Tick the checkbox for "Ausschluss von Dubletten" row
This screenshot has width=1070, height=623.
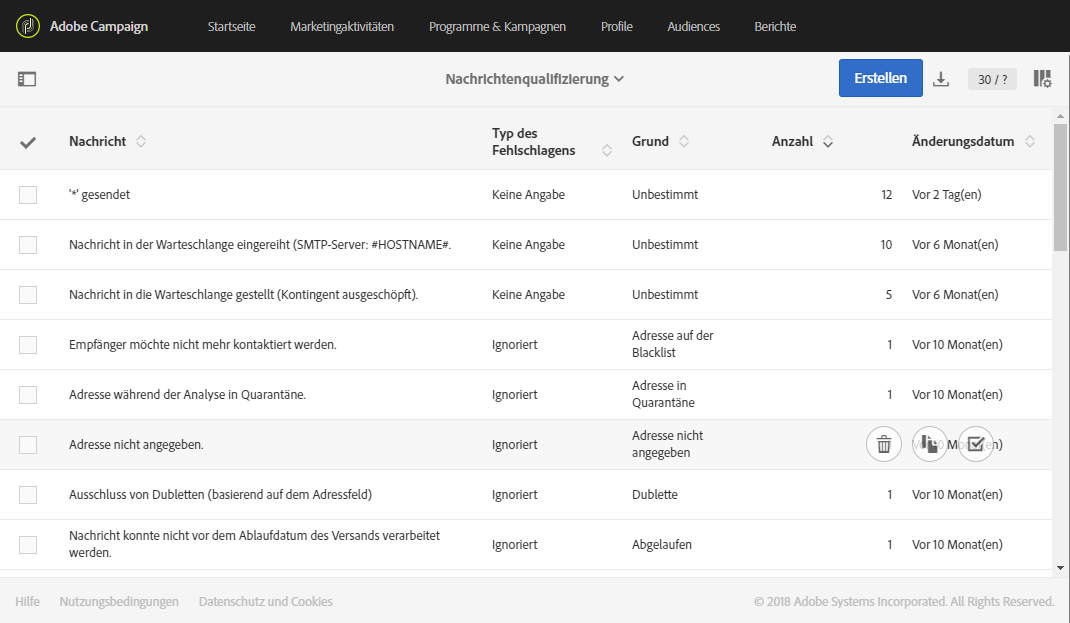click(28, 495)
